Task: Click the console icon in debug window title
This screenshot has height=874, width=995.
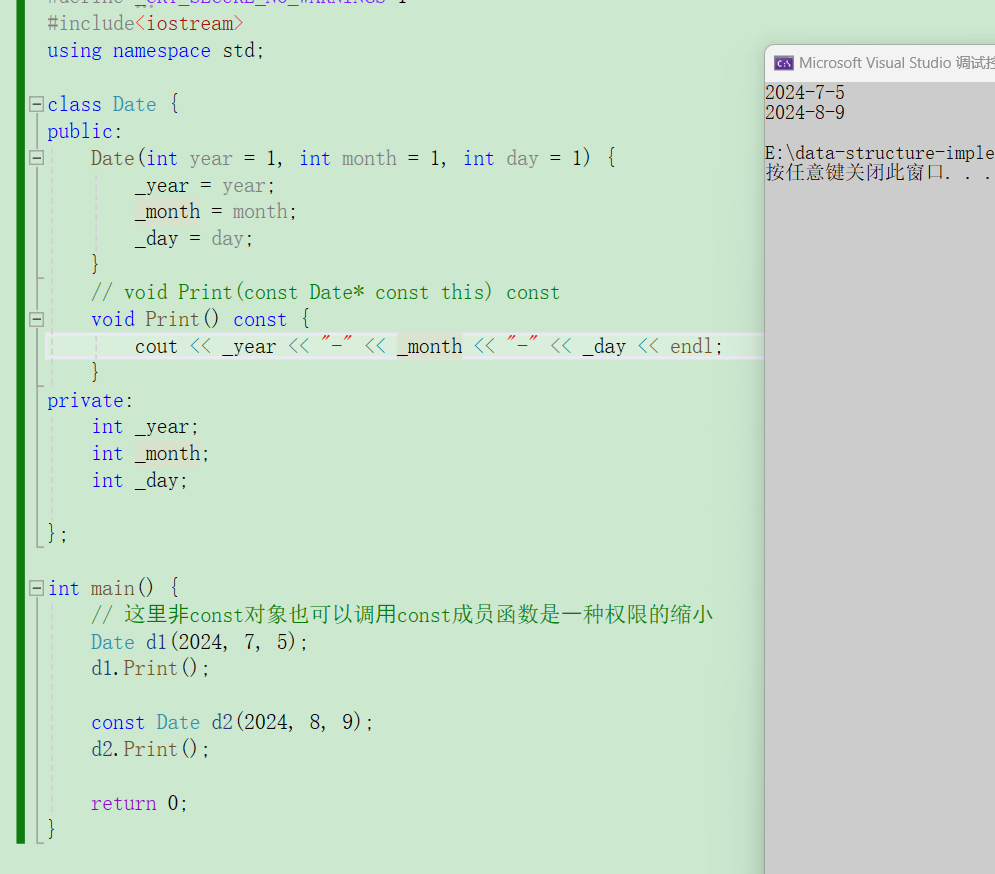Action: click(784, 63)
